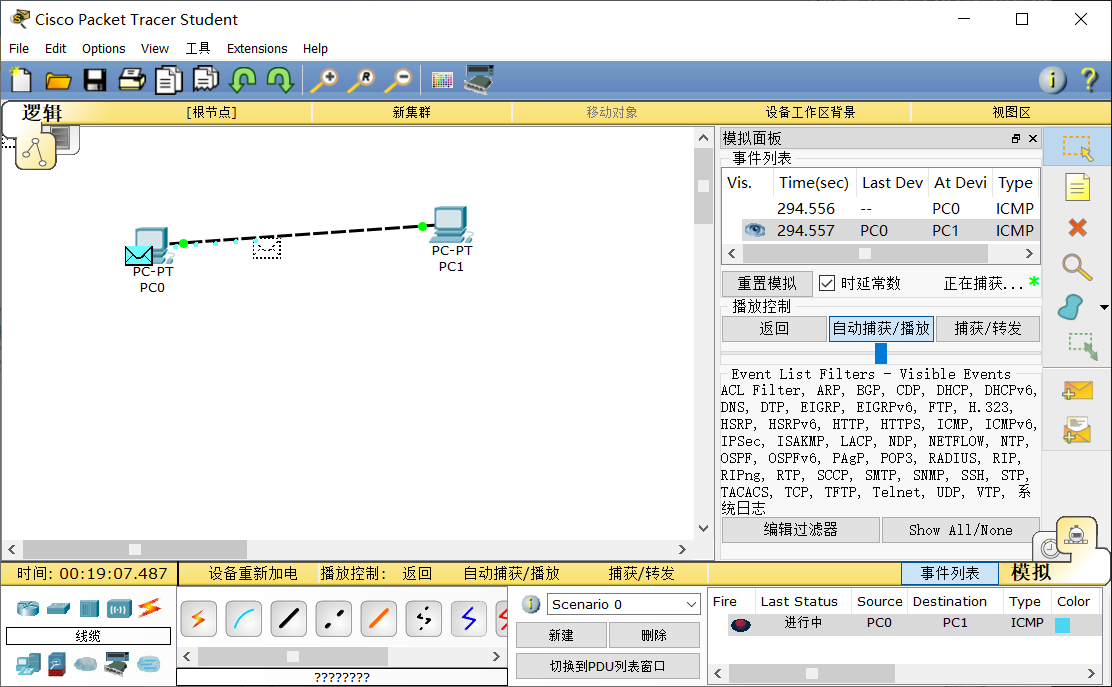This screenshot has width=1112, height=687.
Task: Click the info icon in the top toolbar
Action: (x=1052, y=80)
